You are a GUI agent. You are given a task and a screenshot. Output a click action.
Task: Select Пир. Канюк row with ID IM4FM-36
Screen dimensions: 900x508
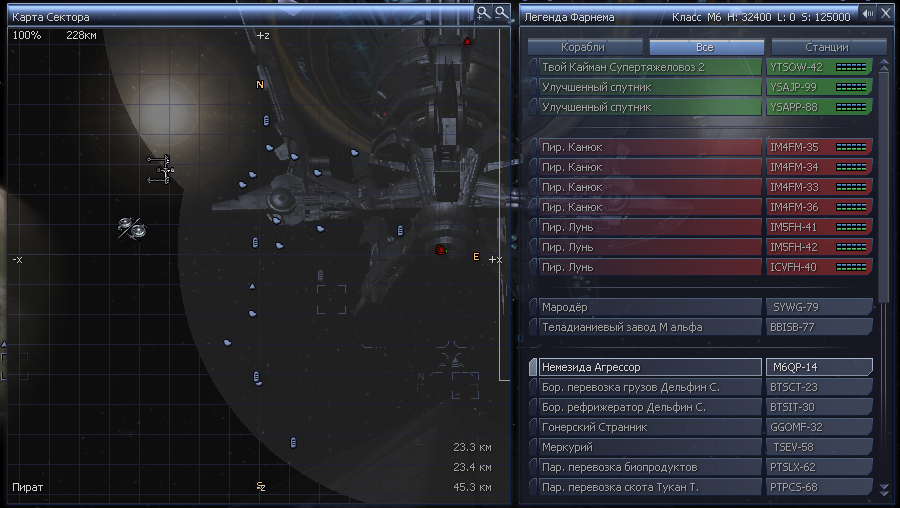point(650,207)
